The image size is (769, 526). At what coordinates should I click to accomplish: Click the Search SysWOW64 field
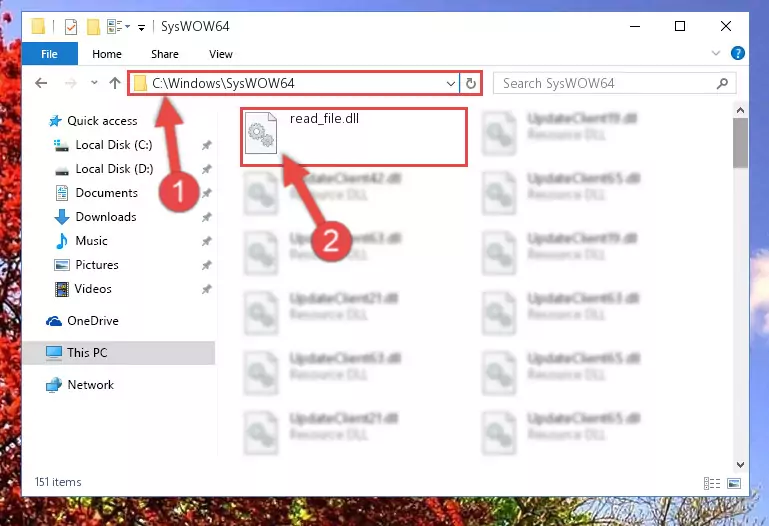point(614,83)
